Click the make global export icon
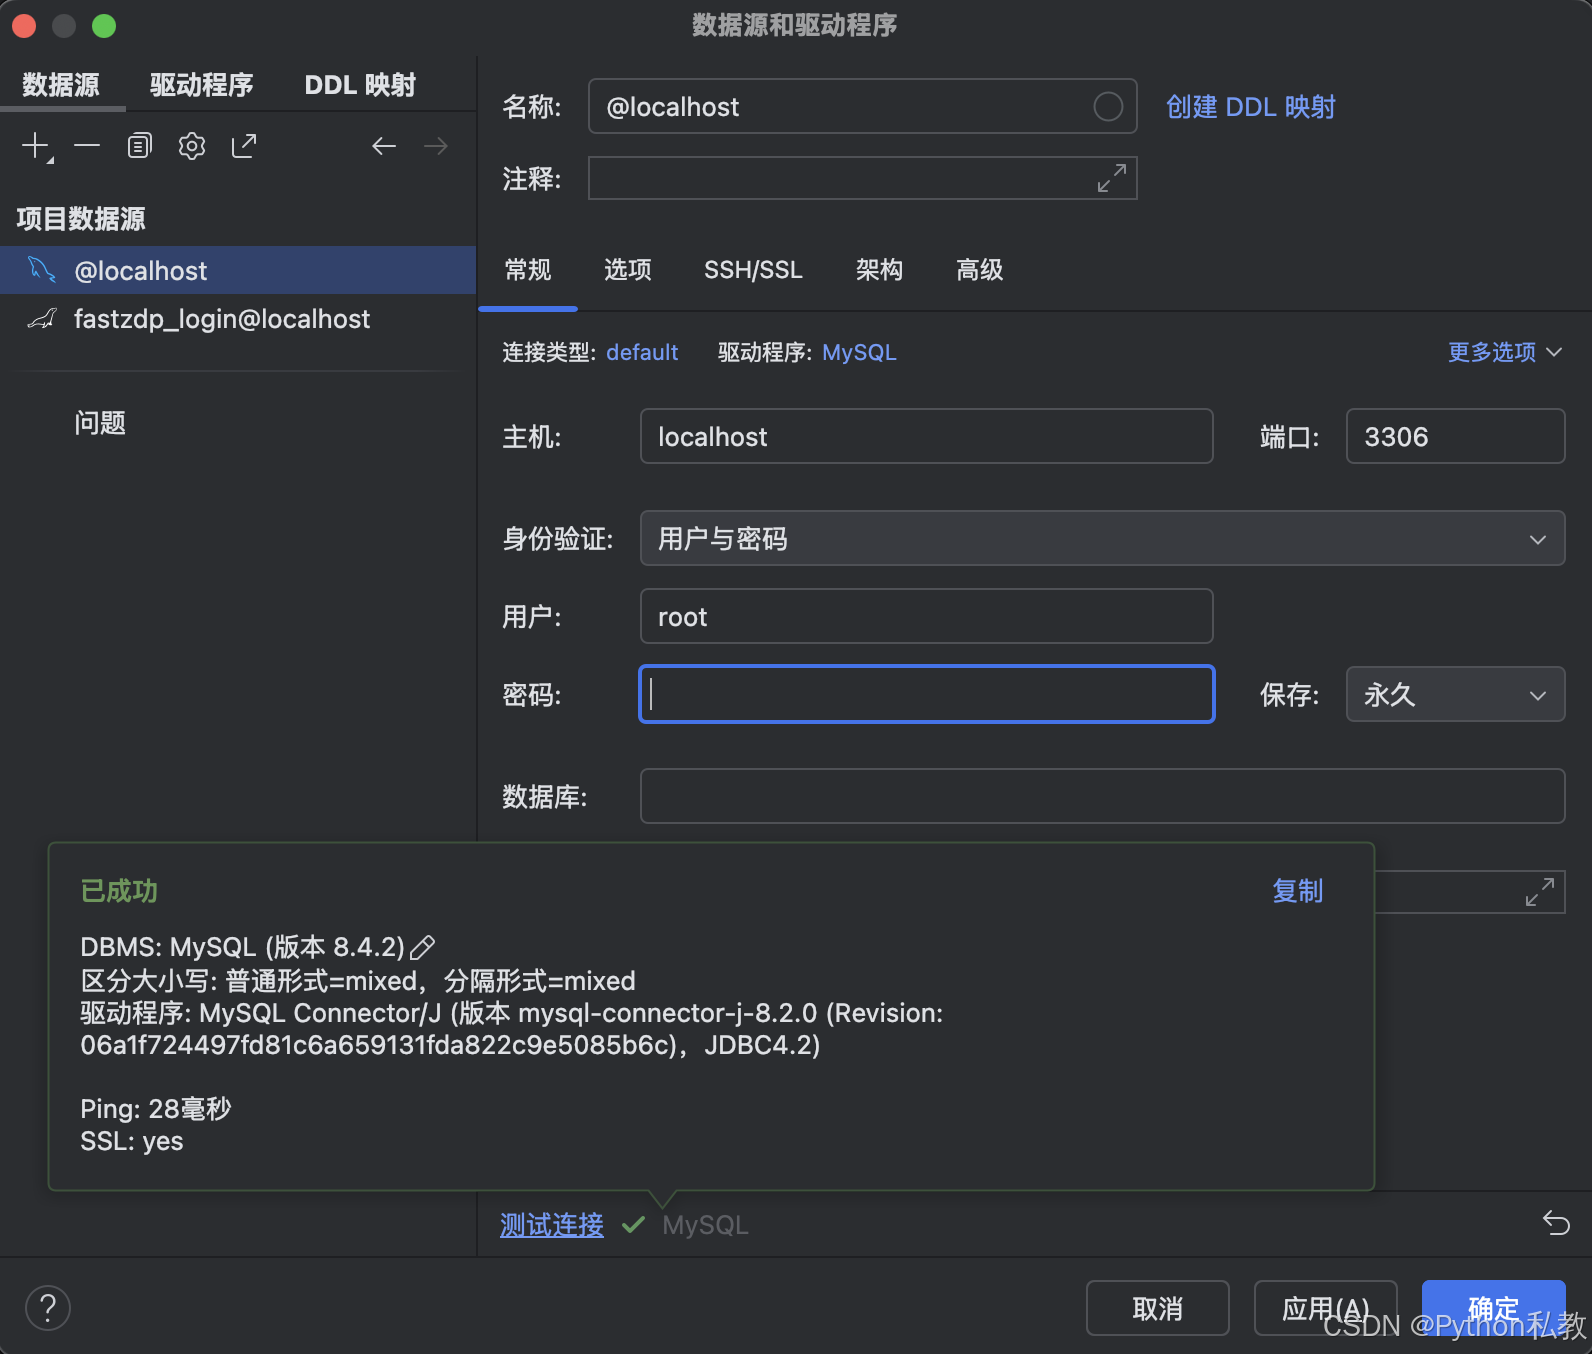The width and height of the screenshot is (1592, 1354). click(x=244, y=146)
